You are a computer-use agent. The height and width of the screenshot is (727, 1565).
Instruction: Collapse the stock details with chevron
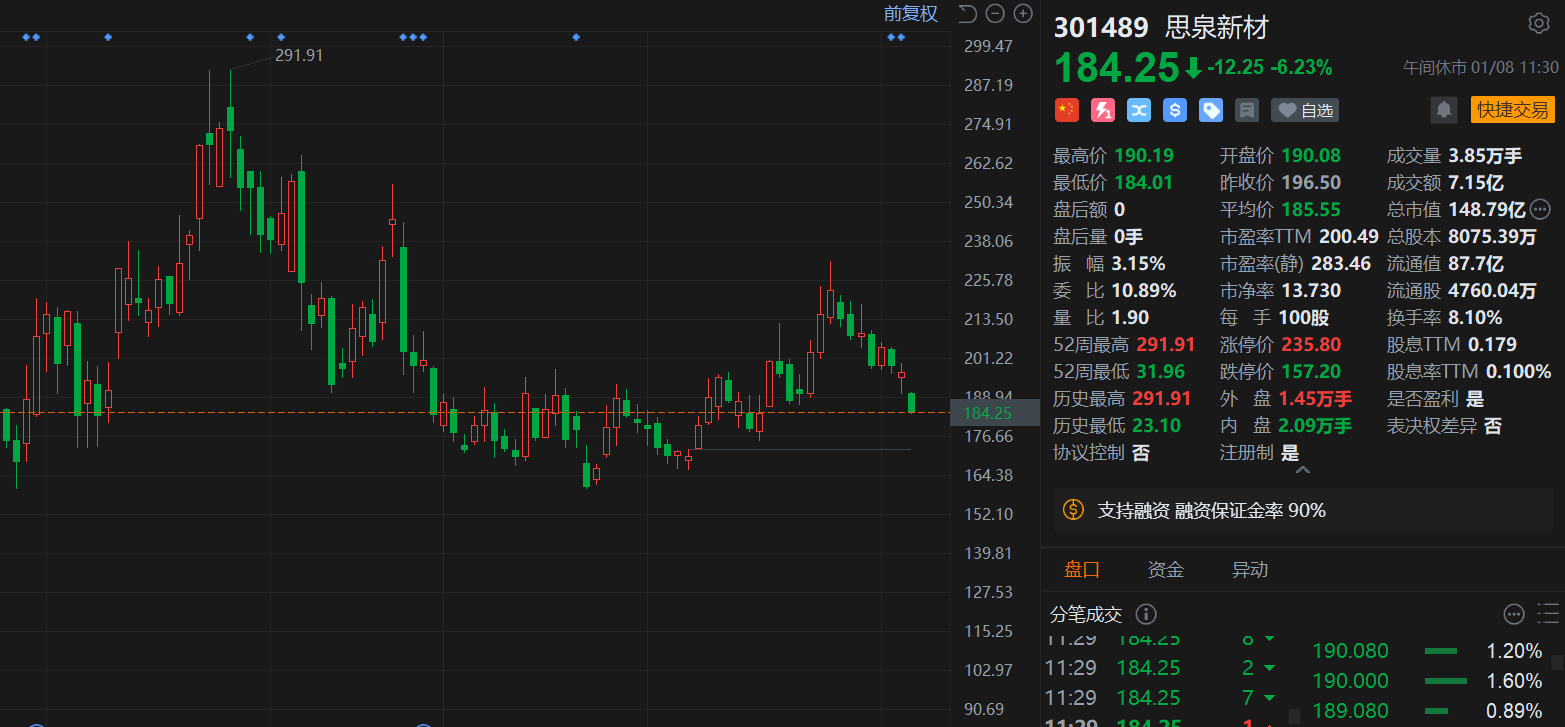(x=1301, y=469)
